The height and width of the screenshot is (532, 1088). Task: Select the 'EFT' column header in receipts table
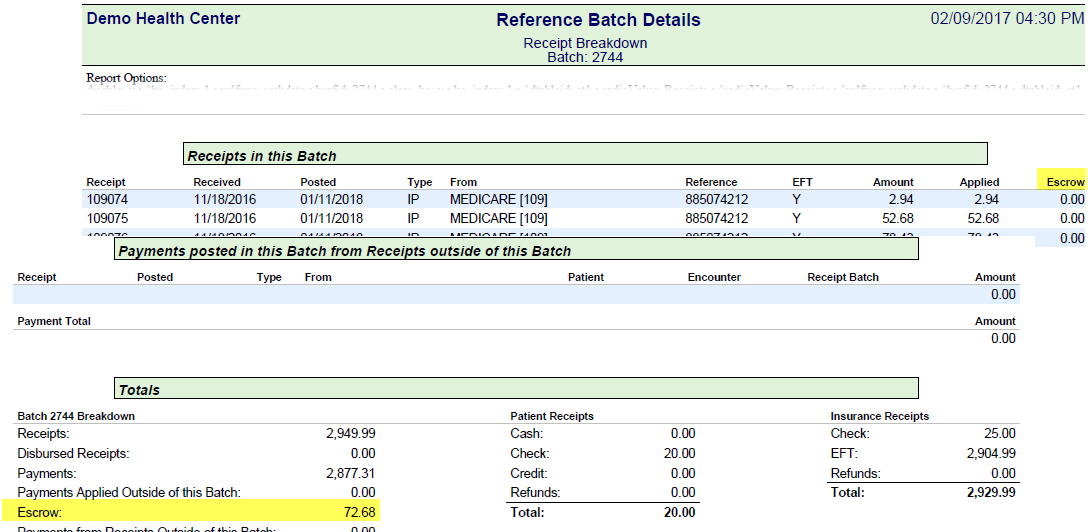click(802, 182)
